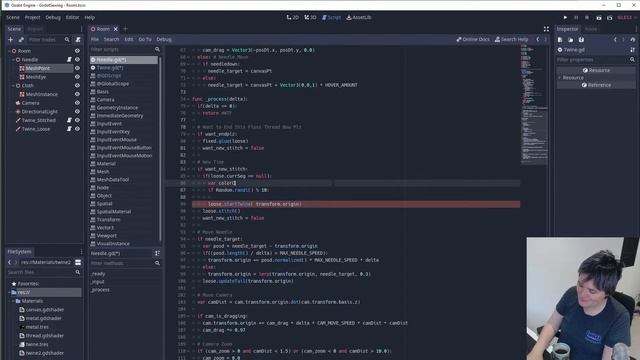Collapse the Room root node
640x360 pixels.
pyautogui.click(x=9, y=51)
